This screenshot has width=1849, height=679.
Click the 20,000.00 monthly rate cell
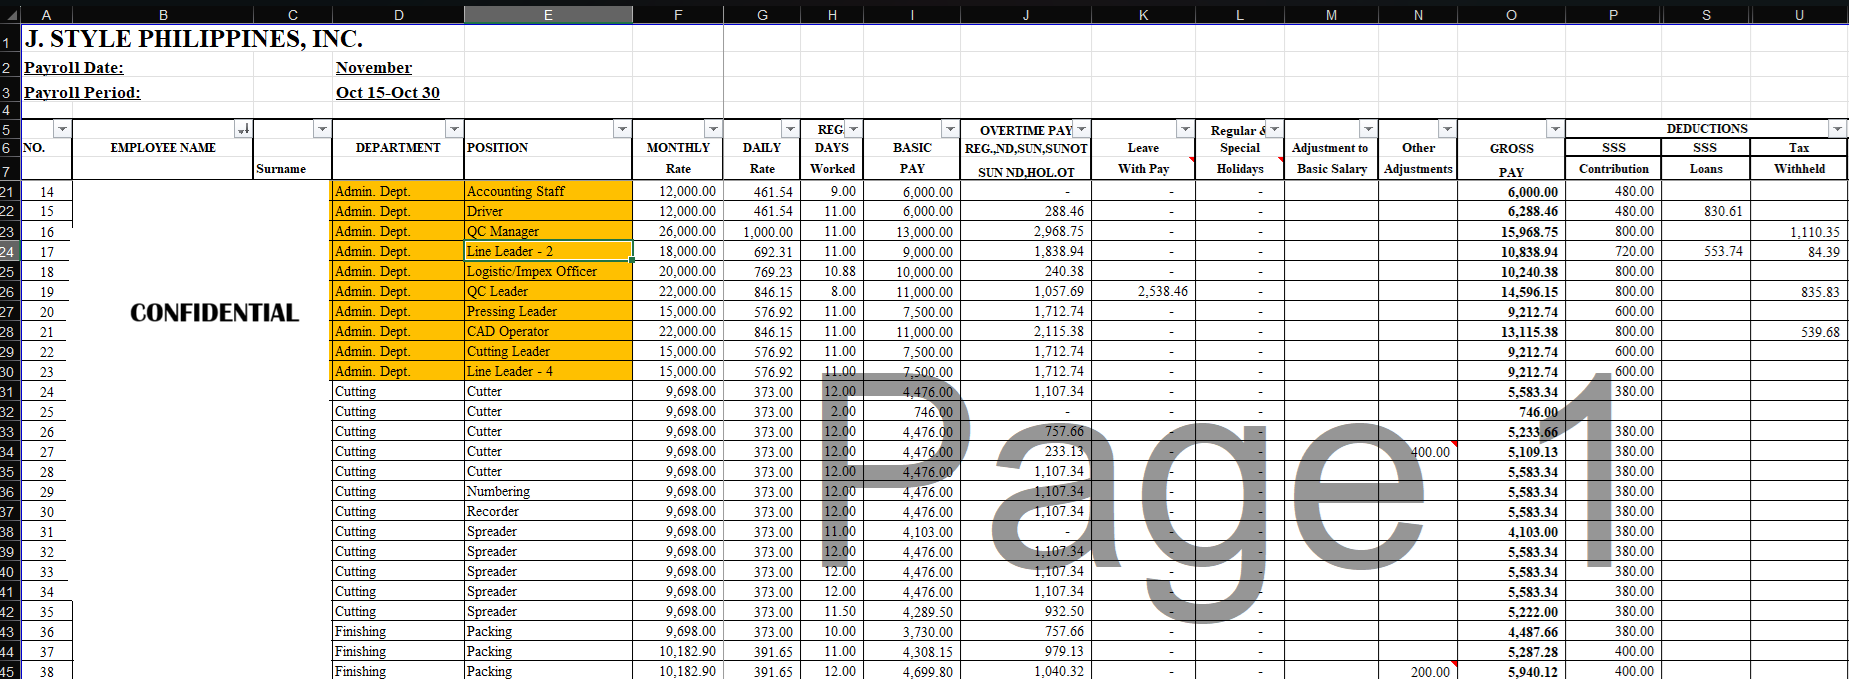point(678,271)
